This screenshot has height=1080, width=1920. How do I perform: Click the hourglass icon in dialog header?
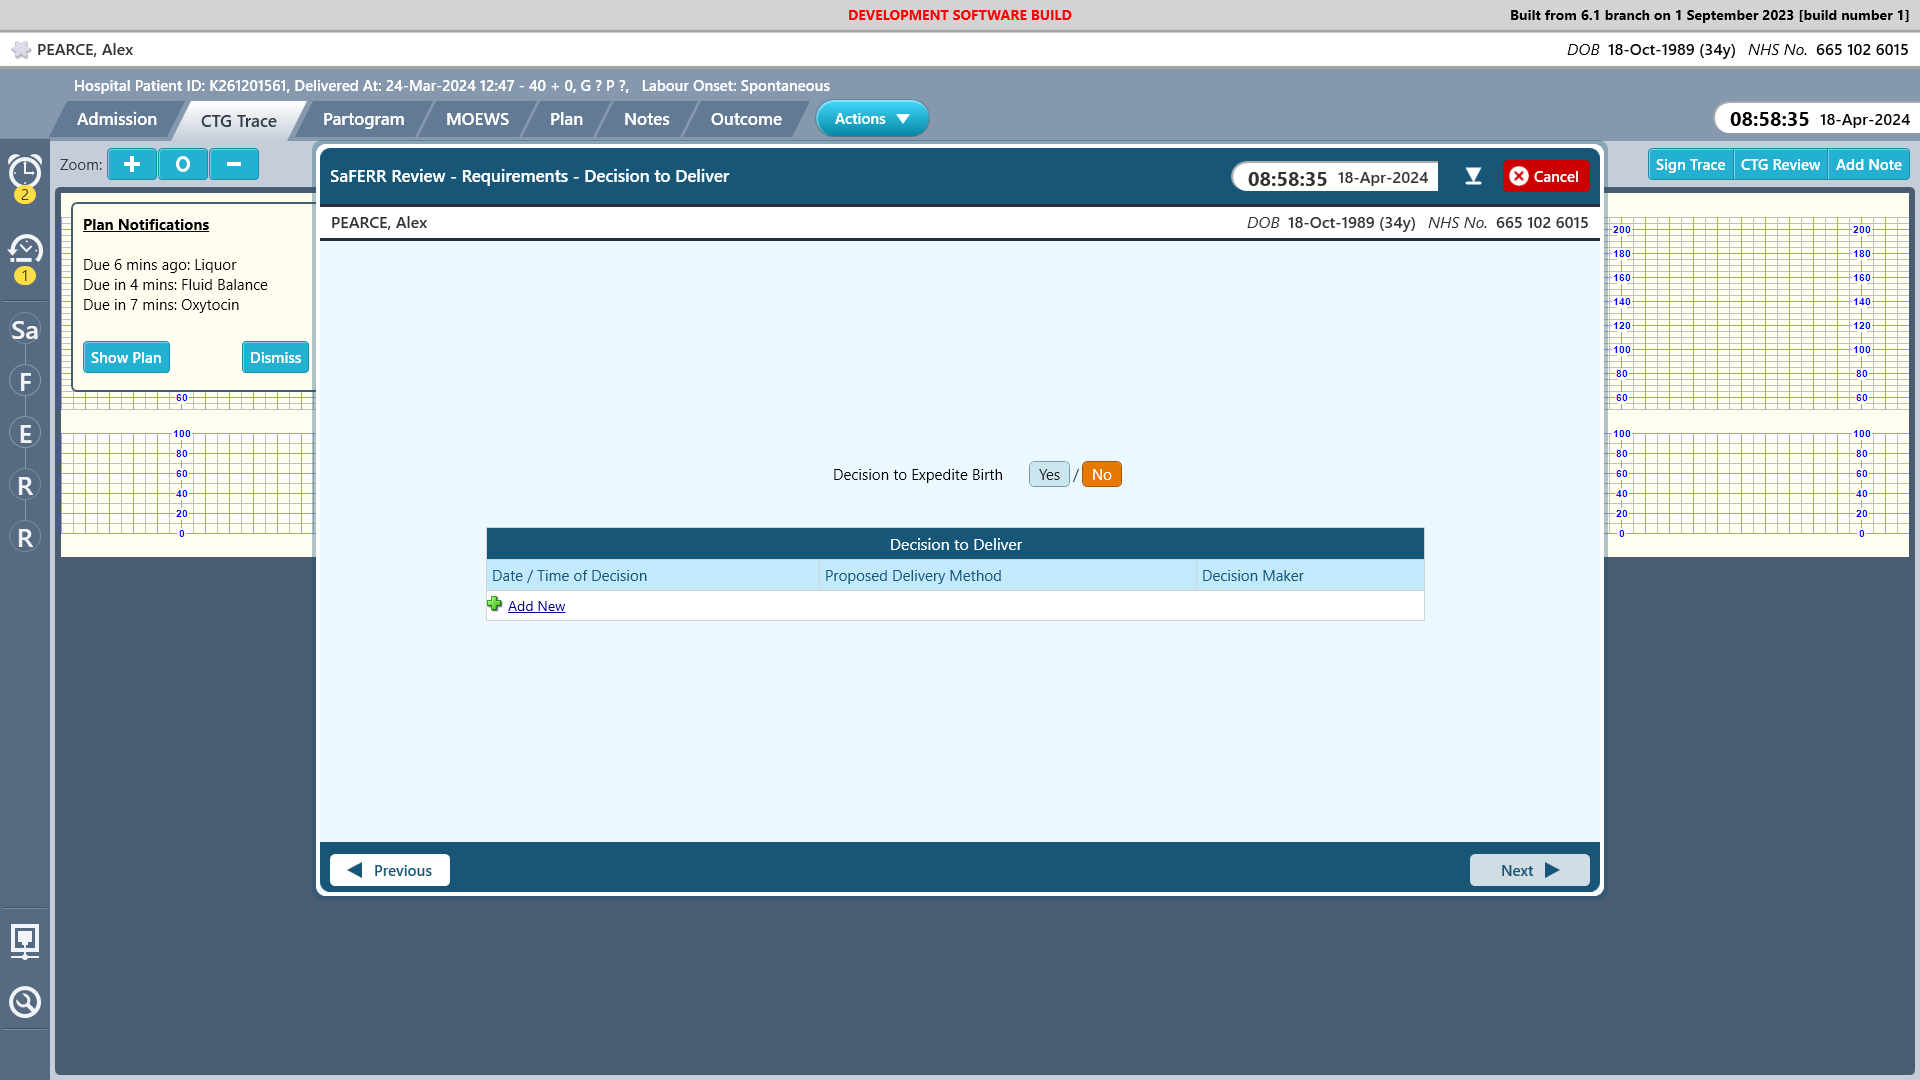[x=1473, y=176]
